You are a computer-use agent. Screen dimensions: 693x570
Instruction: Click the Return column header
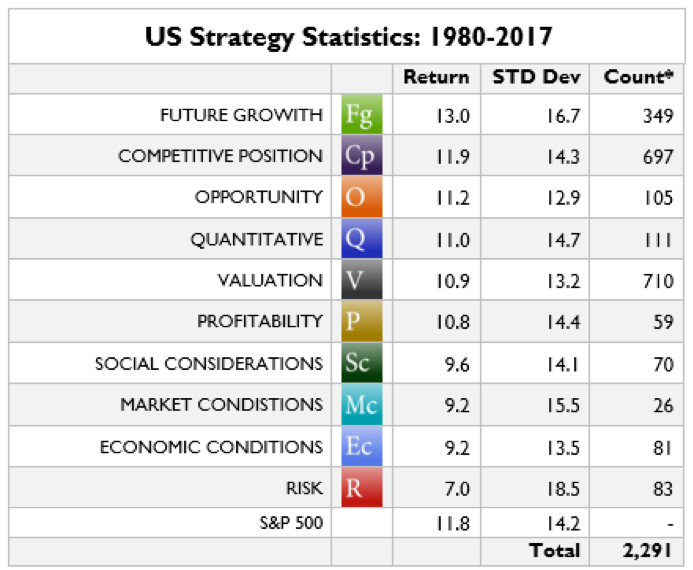436,77
